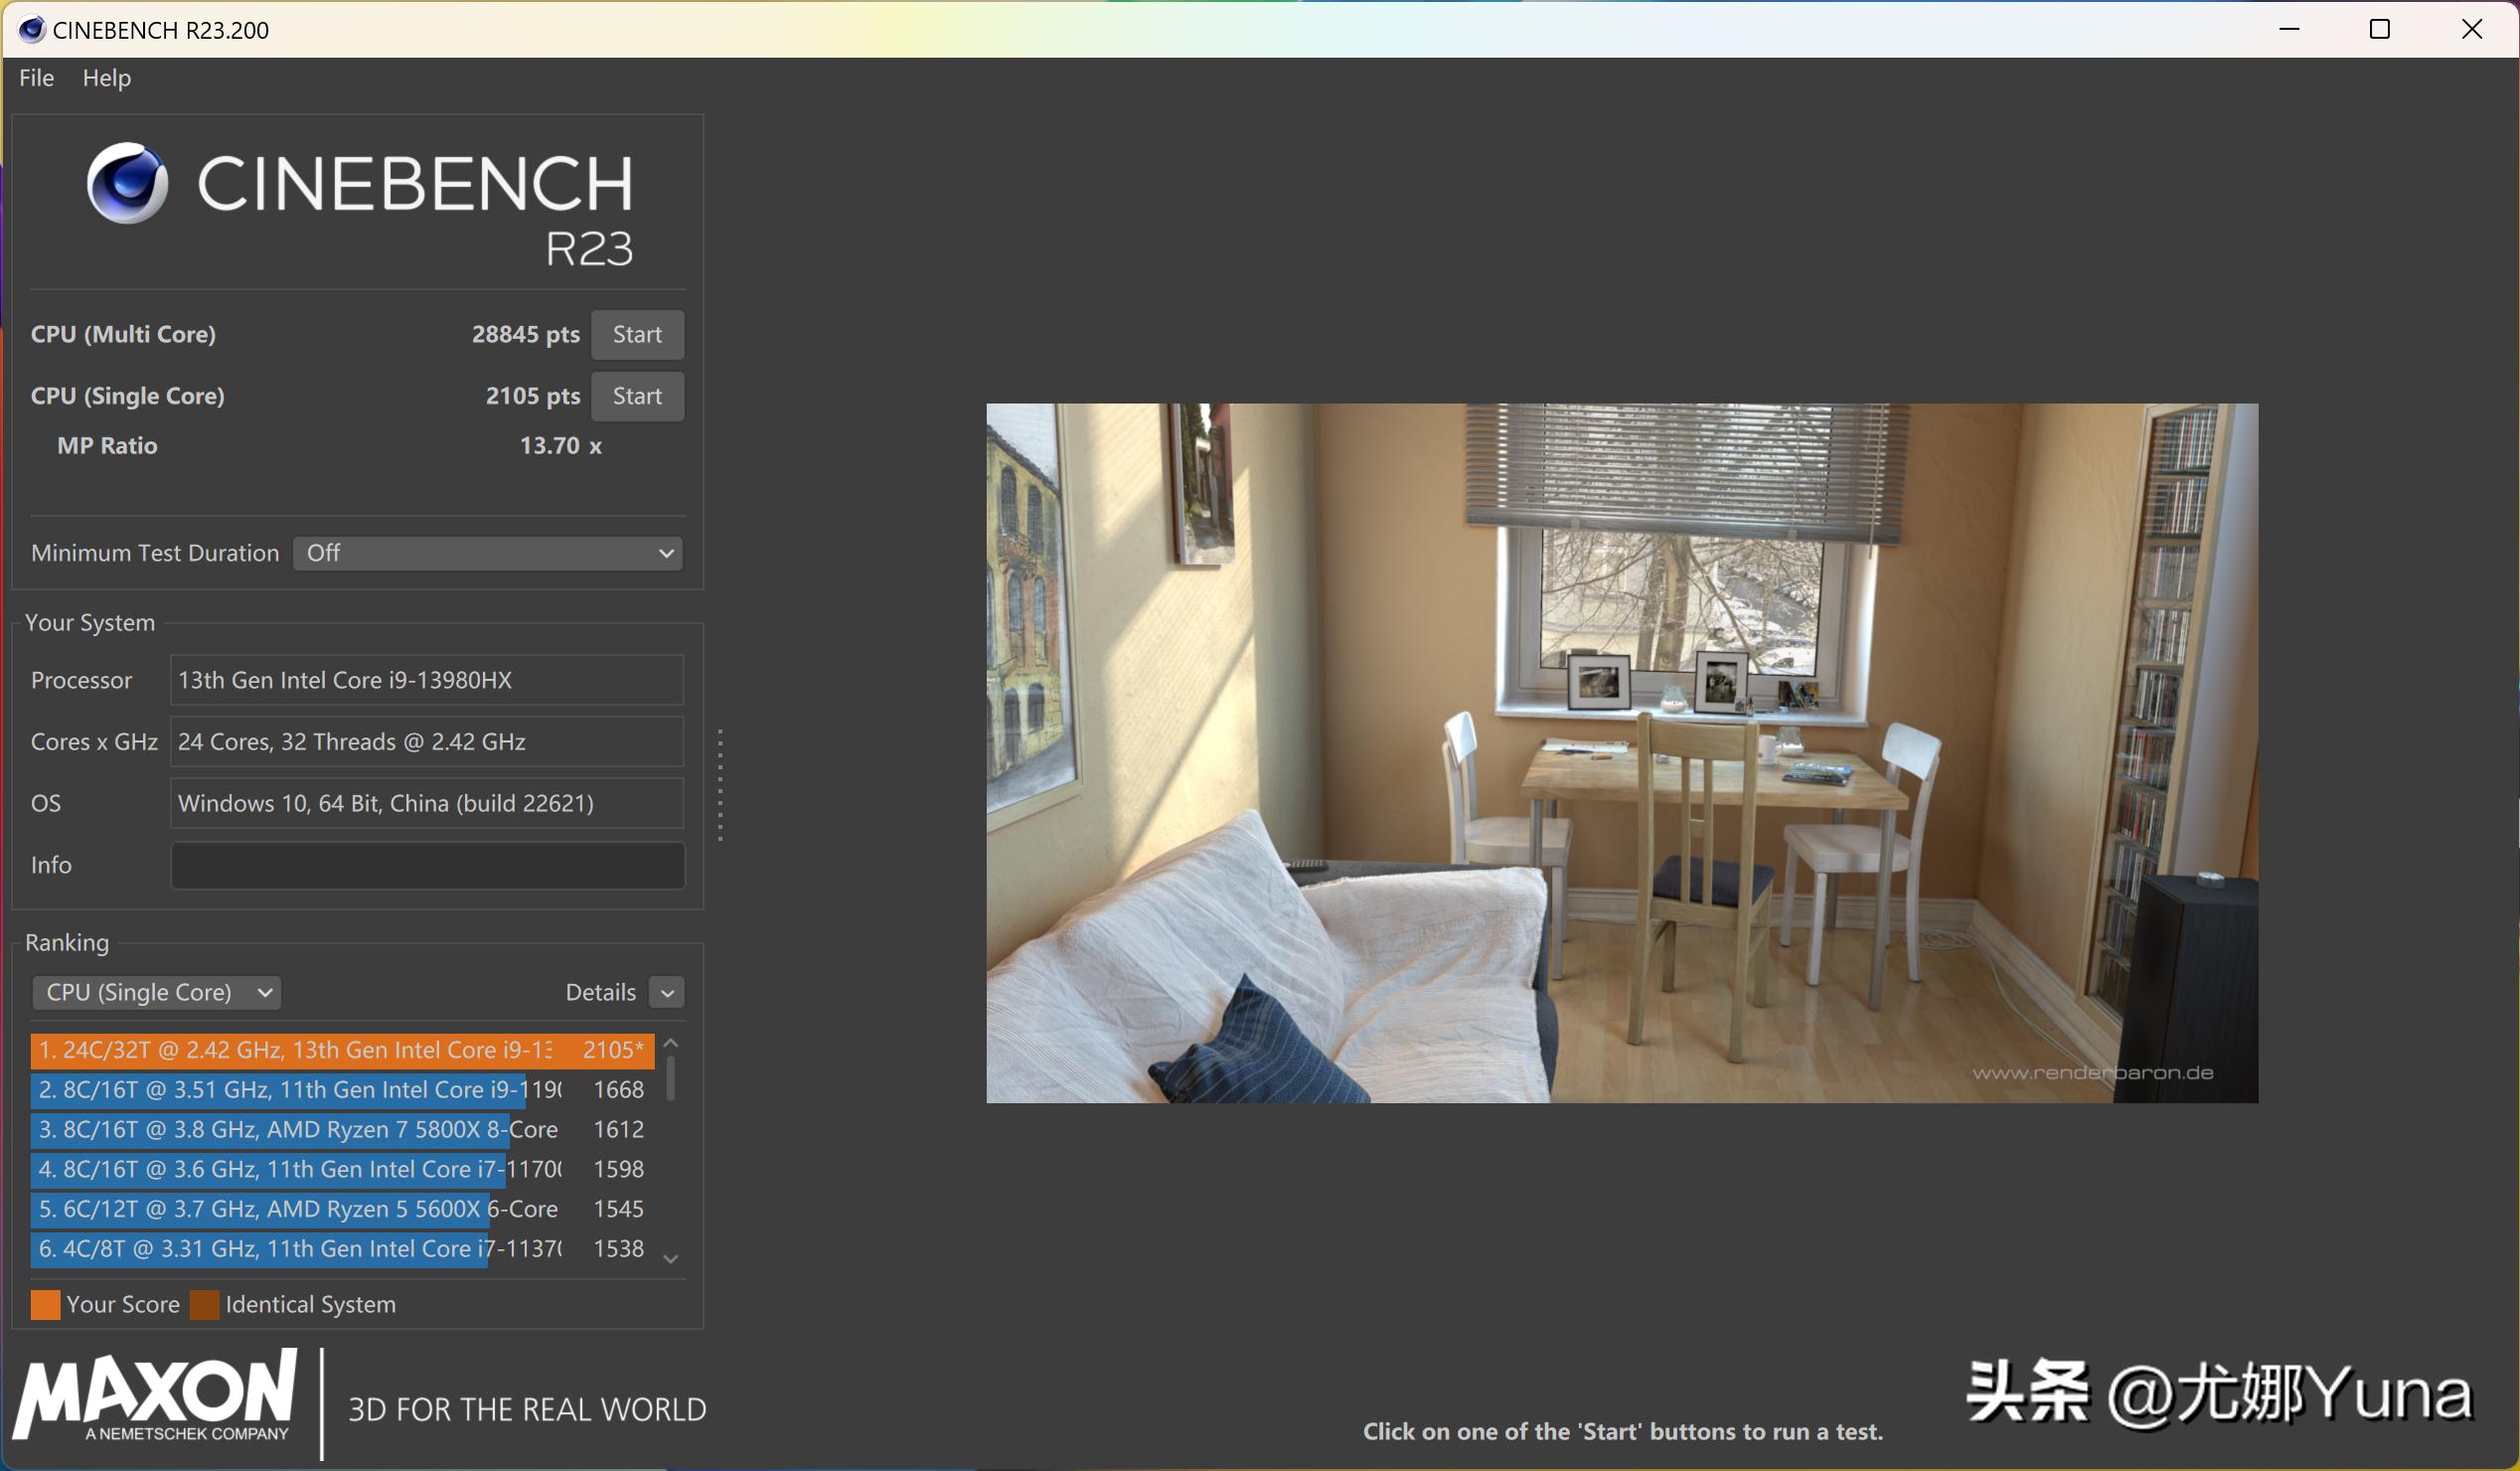
Task: Open the File menu
Action: pyautogui.click(x=36, y=78)
